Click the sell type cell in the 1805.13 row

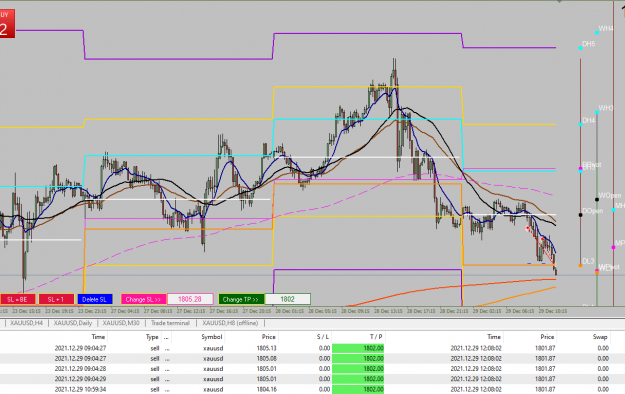pos(155,348)
